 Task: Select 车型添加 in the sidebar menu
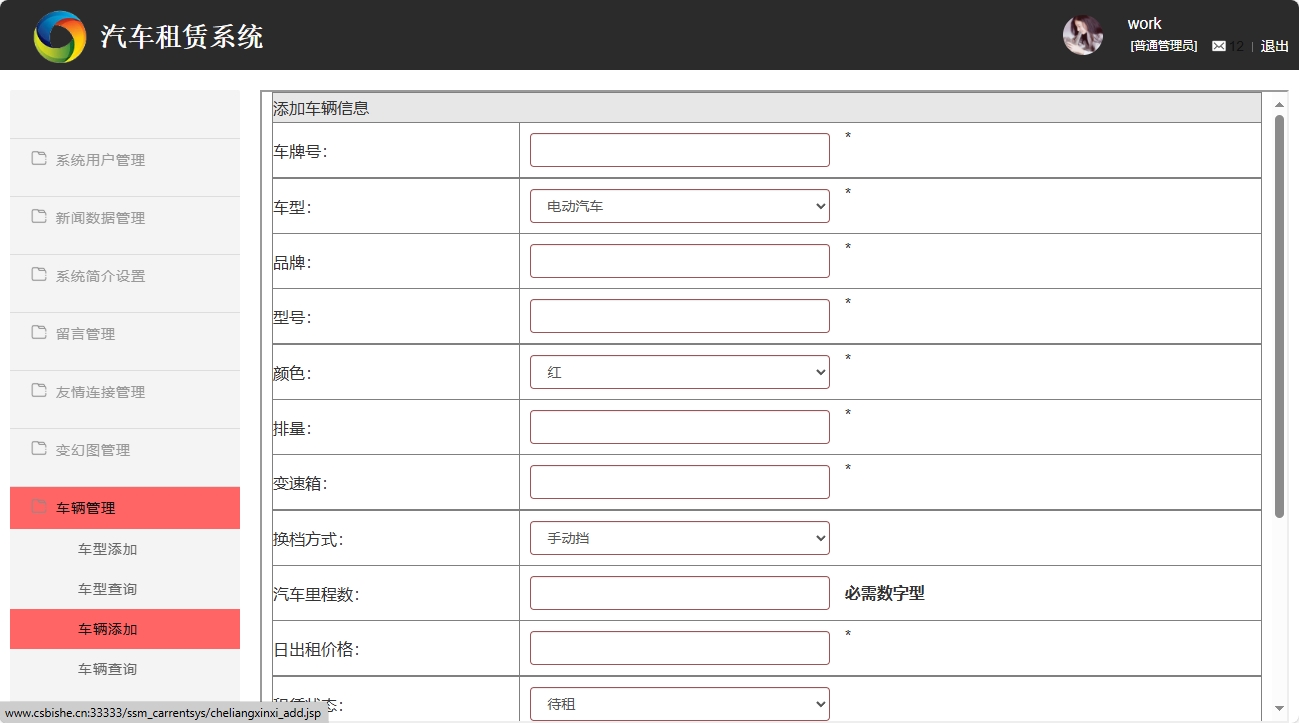[x=108, y=548]
